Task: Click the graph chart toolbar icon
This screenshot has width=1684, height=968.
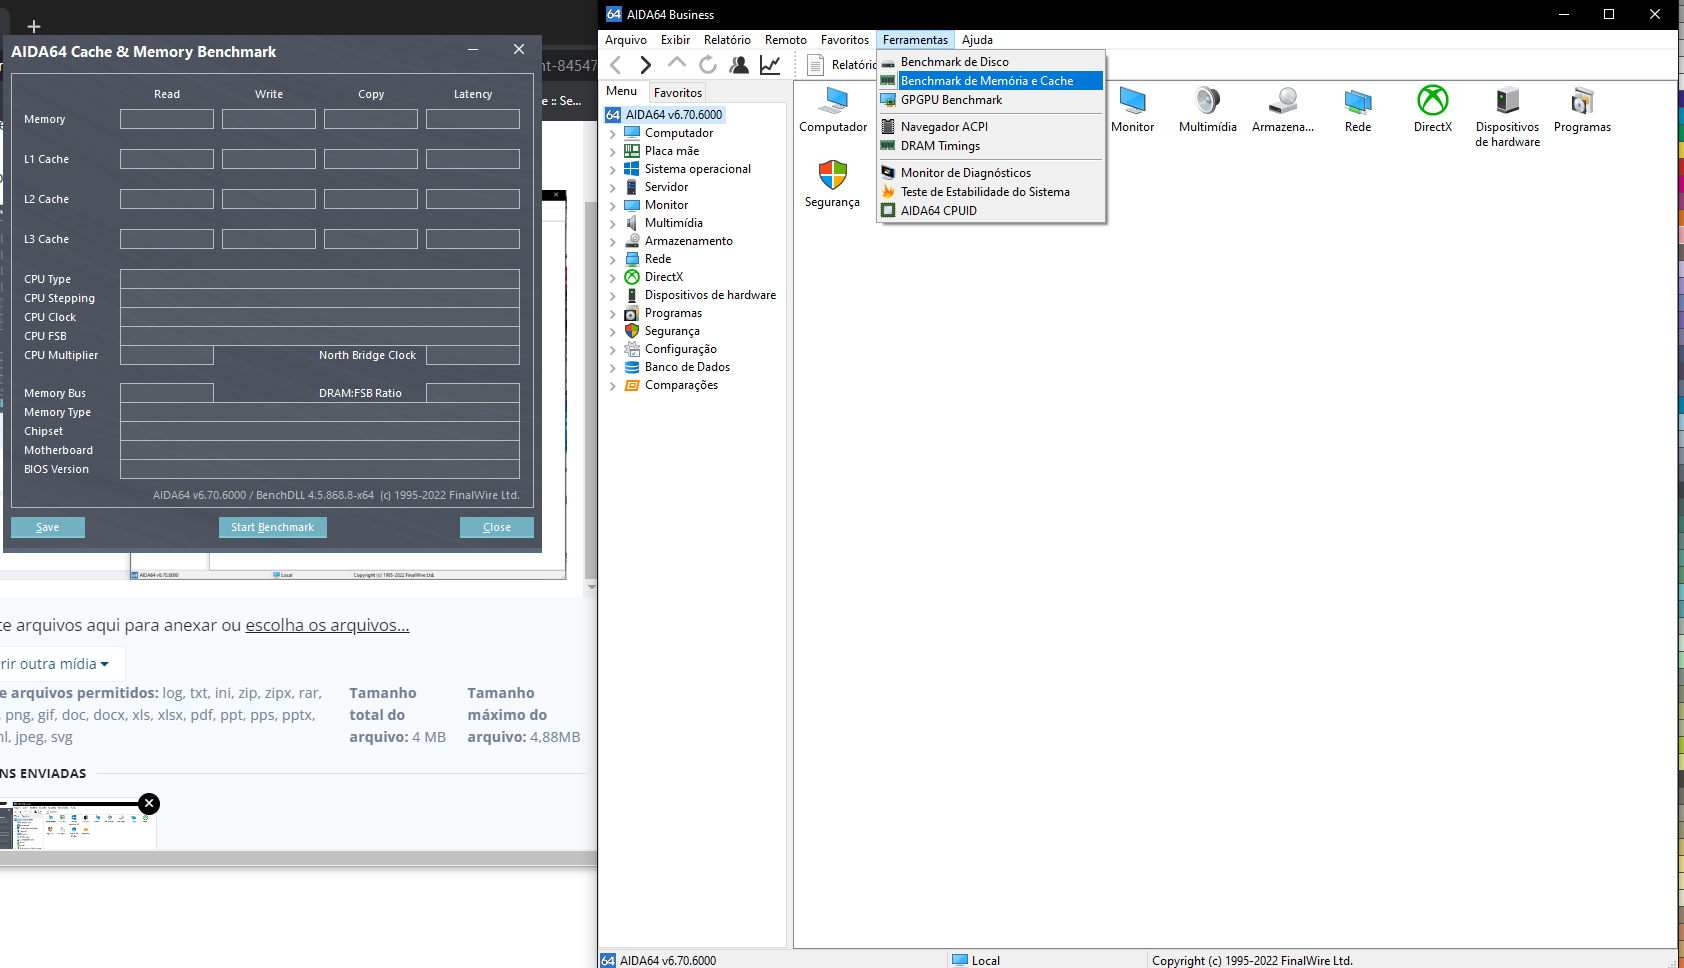Action: pos(770,65)
